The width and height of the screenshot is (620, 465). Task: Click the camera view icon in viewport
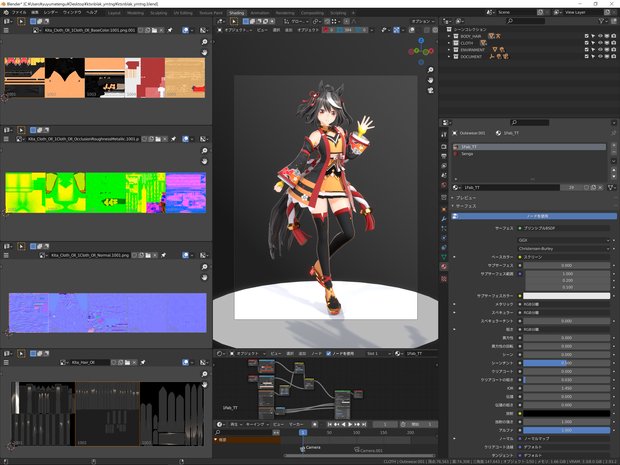tap(431, 90)
